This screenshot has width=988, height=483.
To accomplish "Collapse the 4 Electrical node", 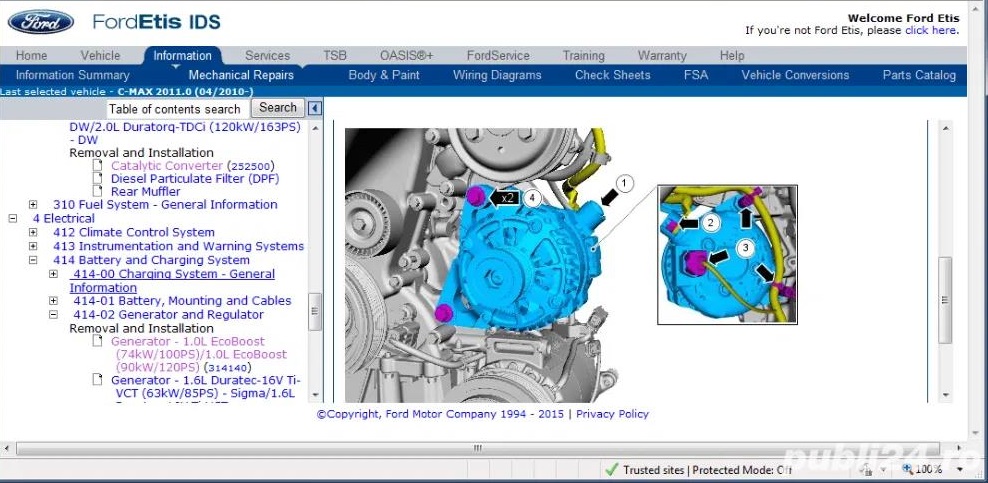I will tap(13, 219).
